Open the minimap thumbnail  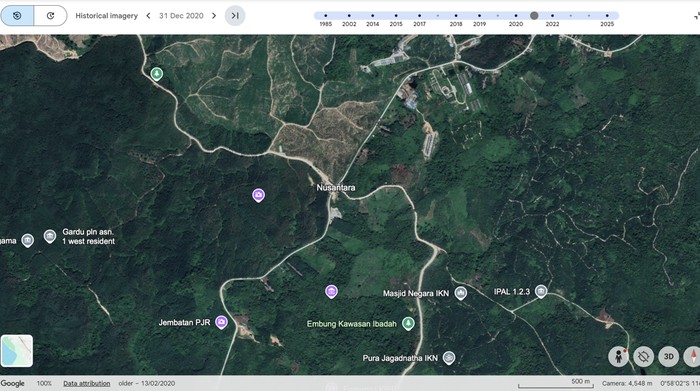pos(17,351)
